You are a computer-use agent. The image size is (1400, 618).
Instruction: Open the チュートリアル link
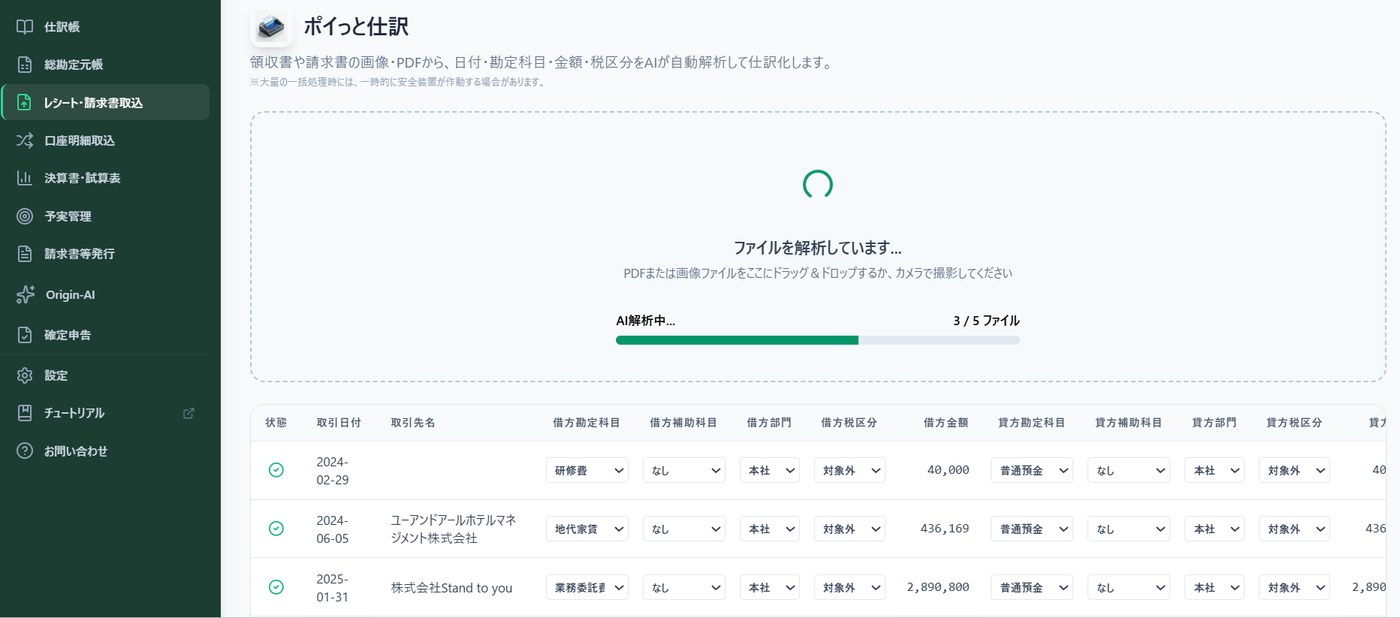(x=105, y=413)
